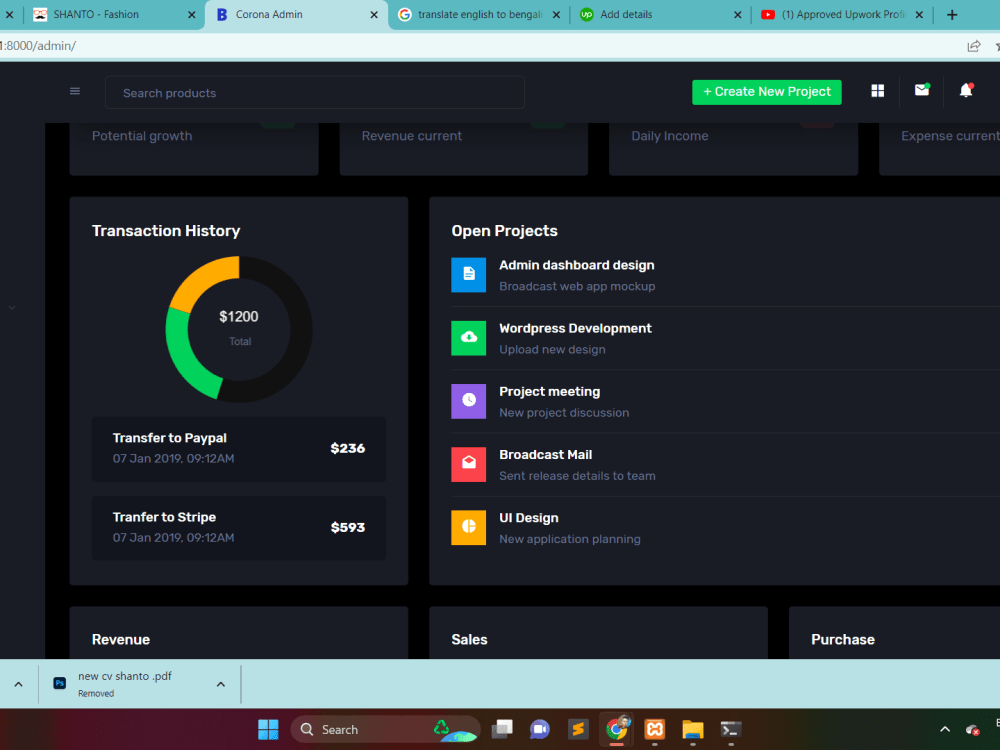Open the 'Admin dashboard design' project entry
The height and width of the screenshot is (750, 1000).
[576, 265]
